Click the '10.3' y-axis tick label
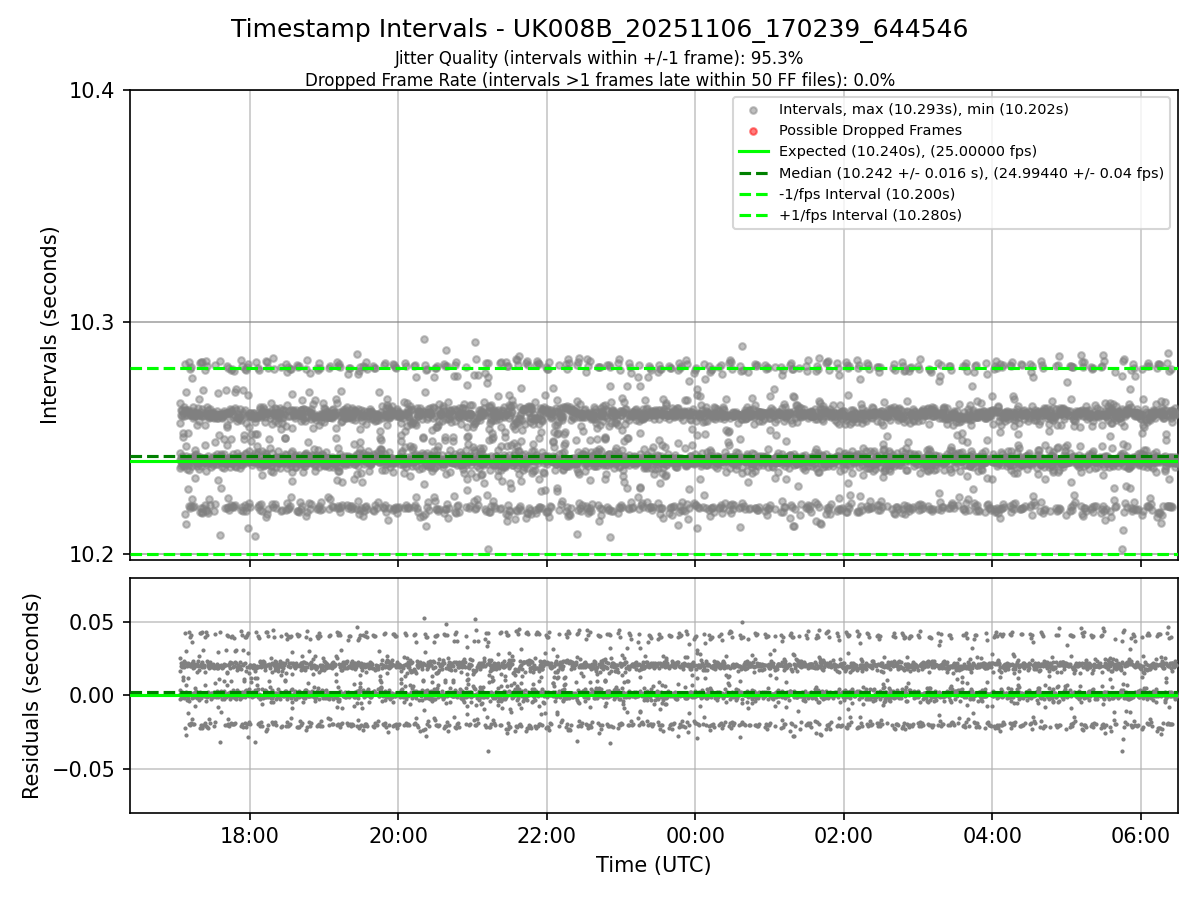Image resolution: width=1200 pixels, height=900 pixels. pos(94,322)
